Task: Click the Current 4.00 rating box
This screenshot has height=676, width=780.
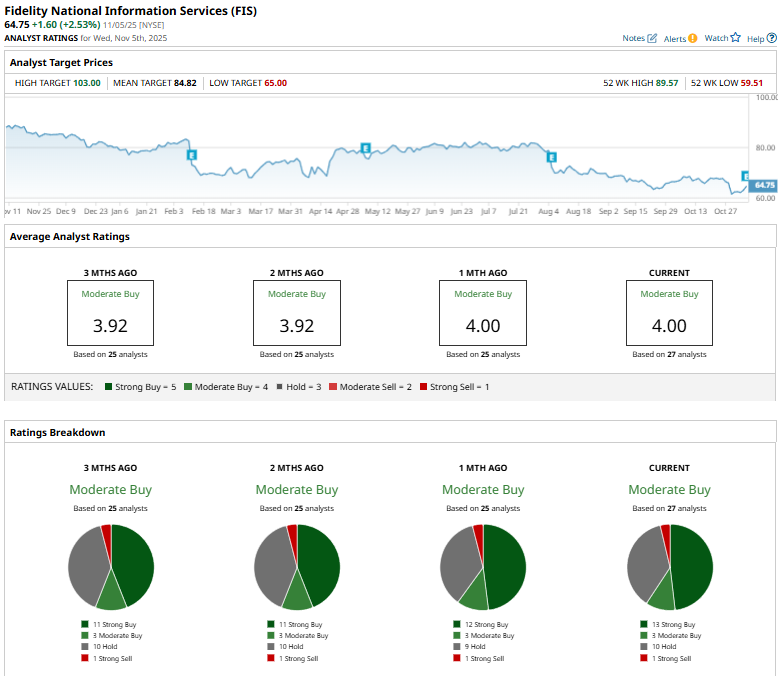Action: [x=669, y=313]
